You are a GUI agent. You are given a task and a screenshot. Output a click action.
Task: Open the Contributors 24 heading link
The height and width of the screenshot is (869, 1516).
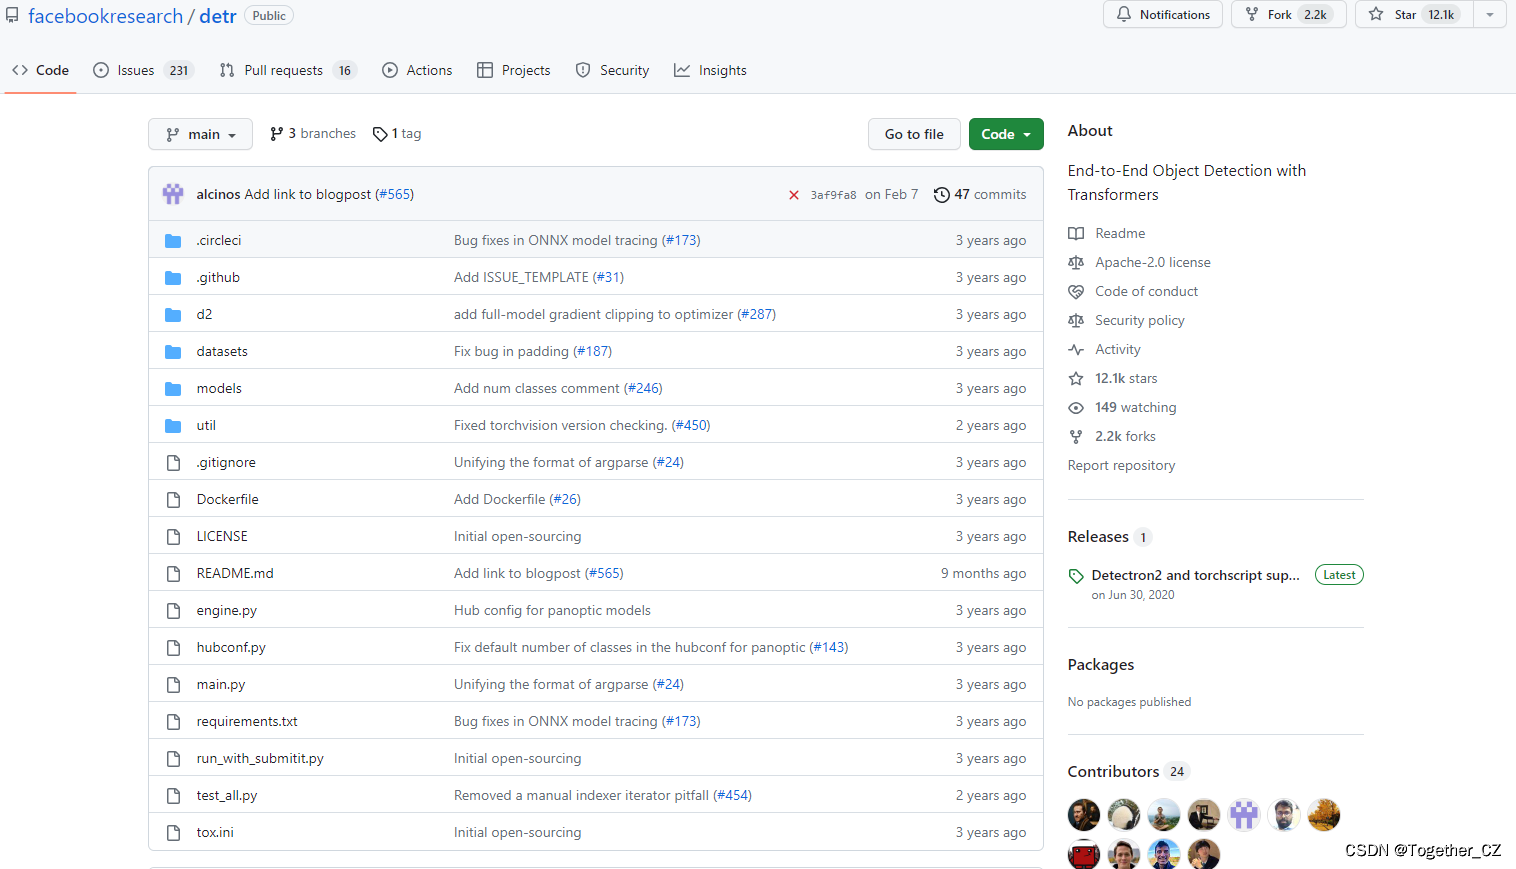[1127, 772]
